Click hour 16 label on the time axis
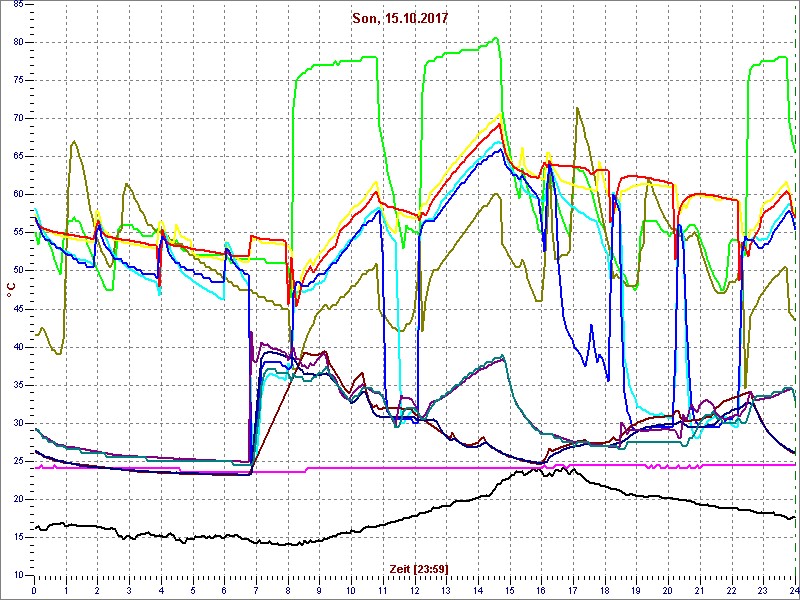The height and width of the screenshot is (600, 800). coord(541,591)
